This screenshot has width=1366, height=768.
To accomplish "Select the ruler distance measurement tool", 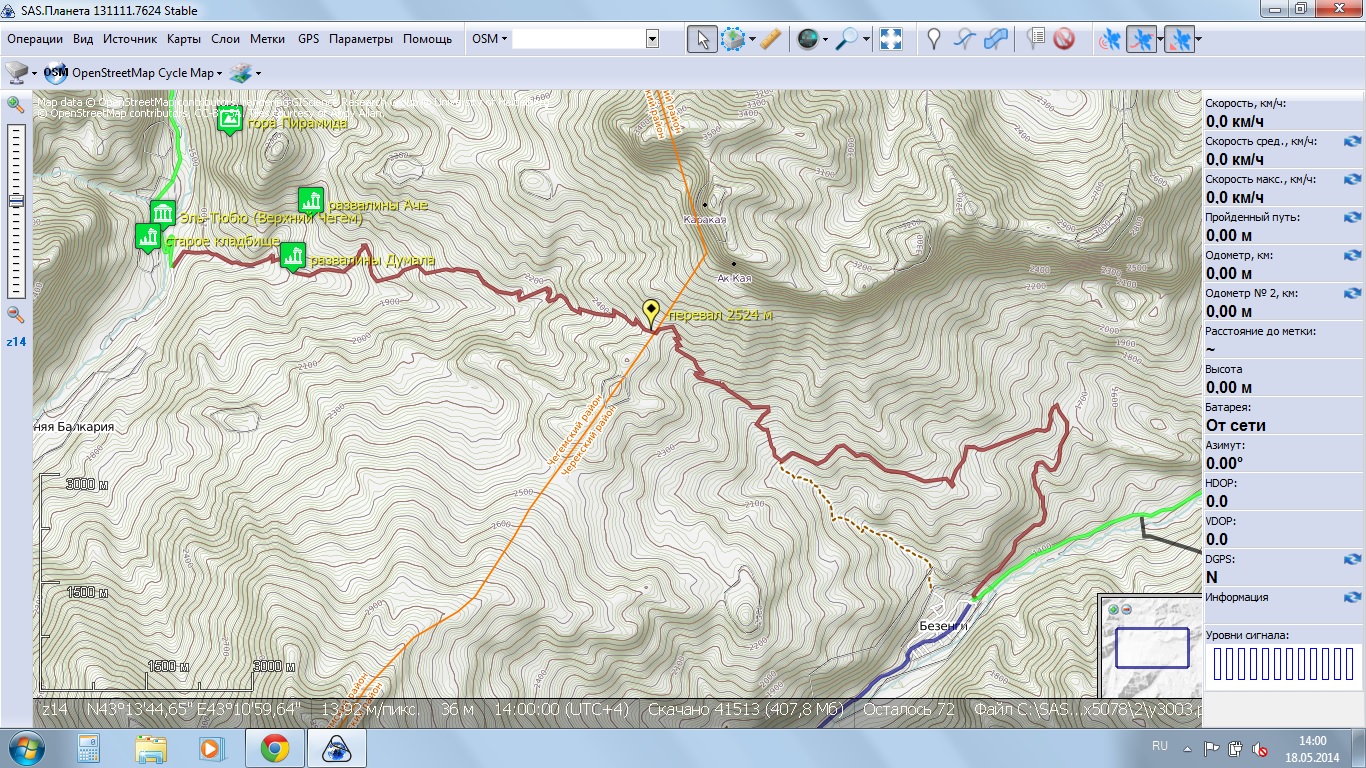I will pyautogui.click(x=770, y=39).
